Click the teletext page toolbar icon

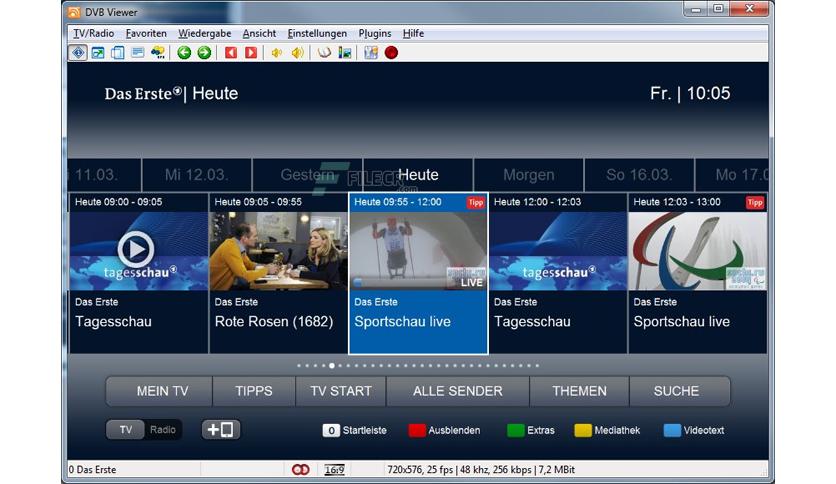[138, 53]
